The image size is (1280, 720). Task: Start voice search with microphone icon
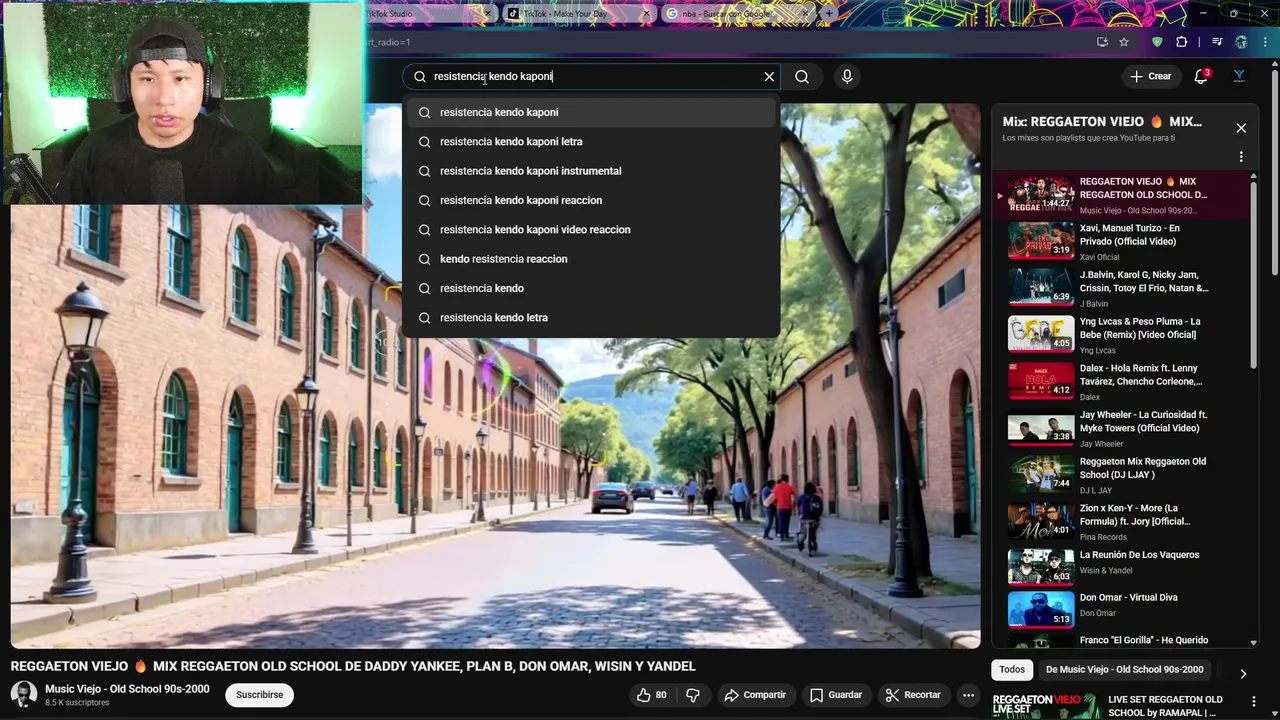847,76
